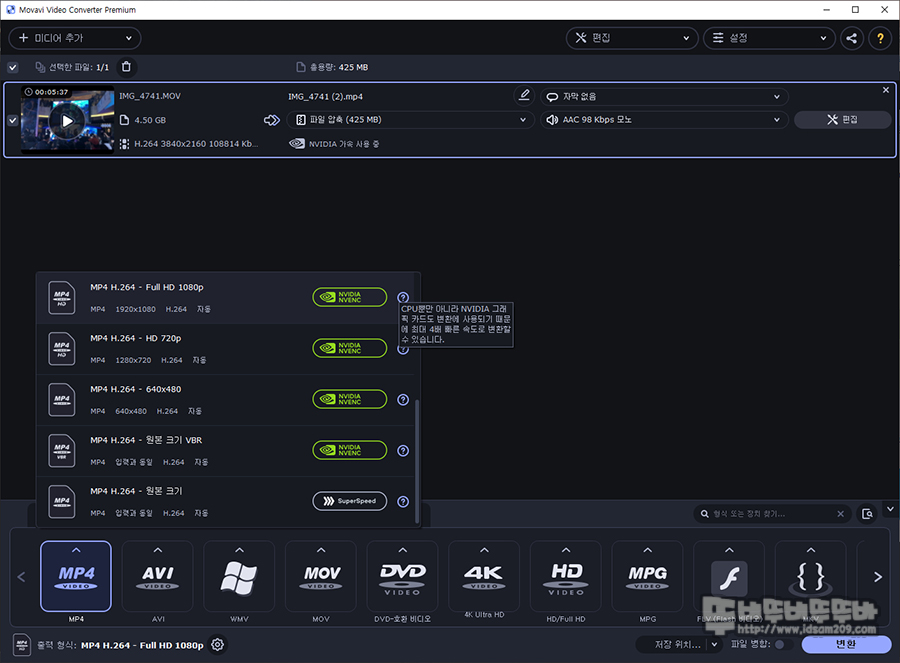Choose the DVD-compatible video format

tap(402, 576)
